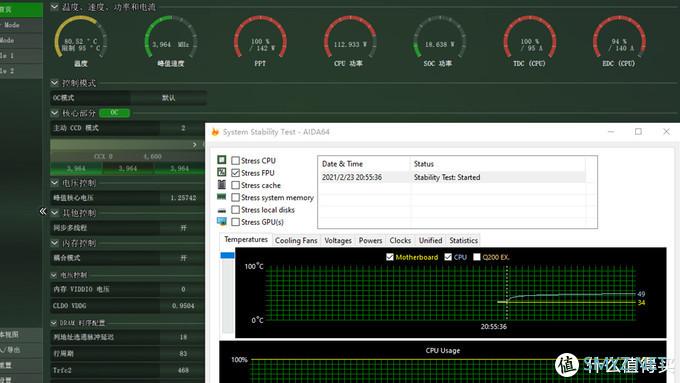
Task: Enable the Stress GPU(s) checkbox
Action: (235, 222)
